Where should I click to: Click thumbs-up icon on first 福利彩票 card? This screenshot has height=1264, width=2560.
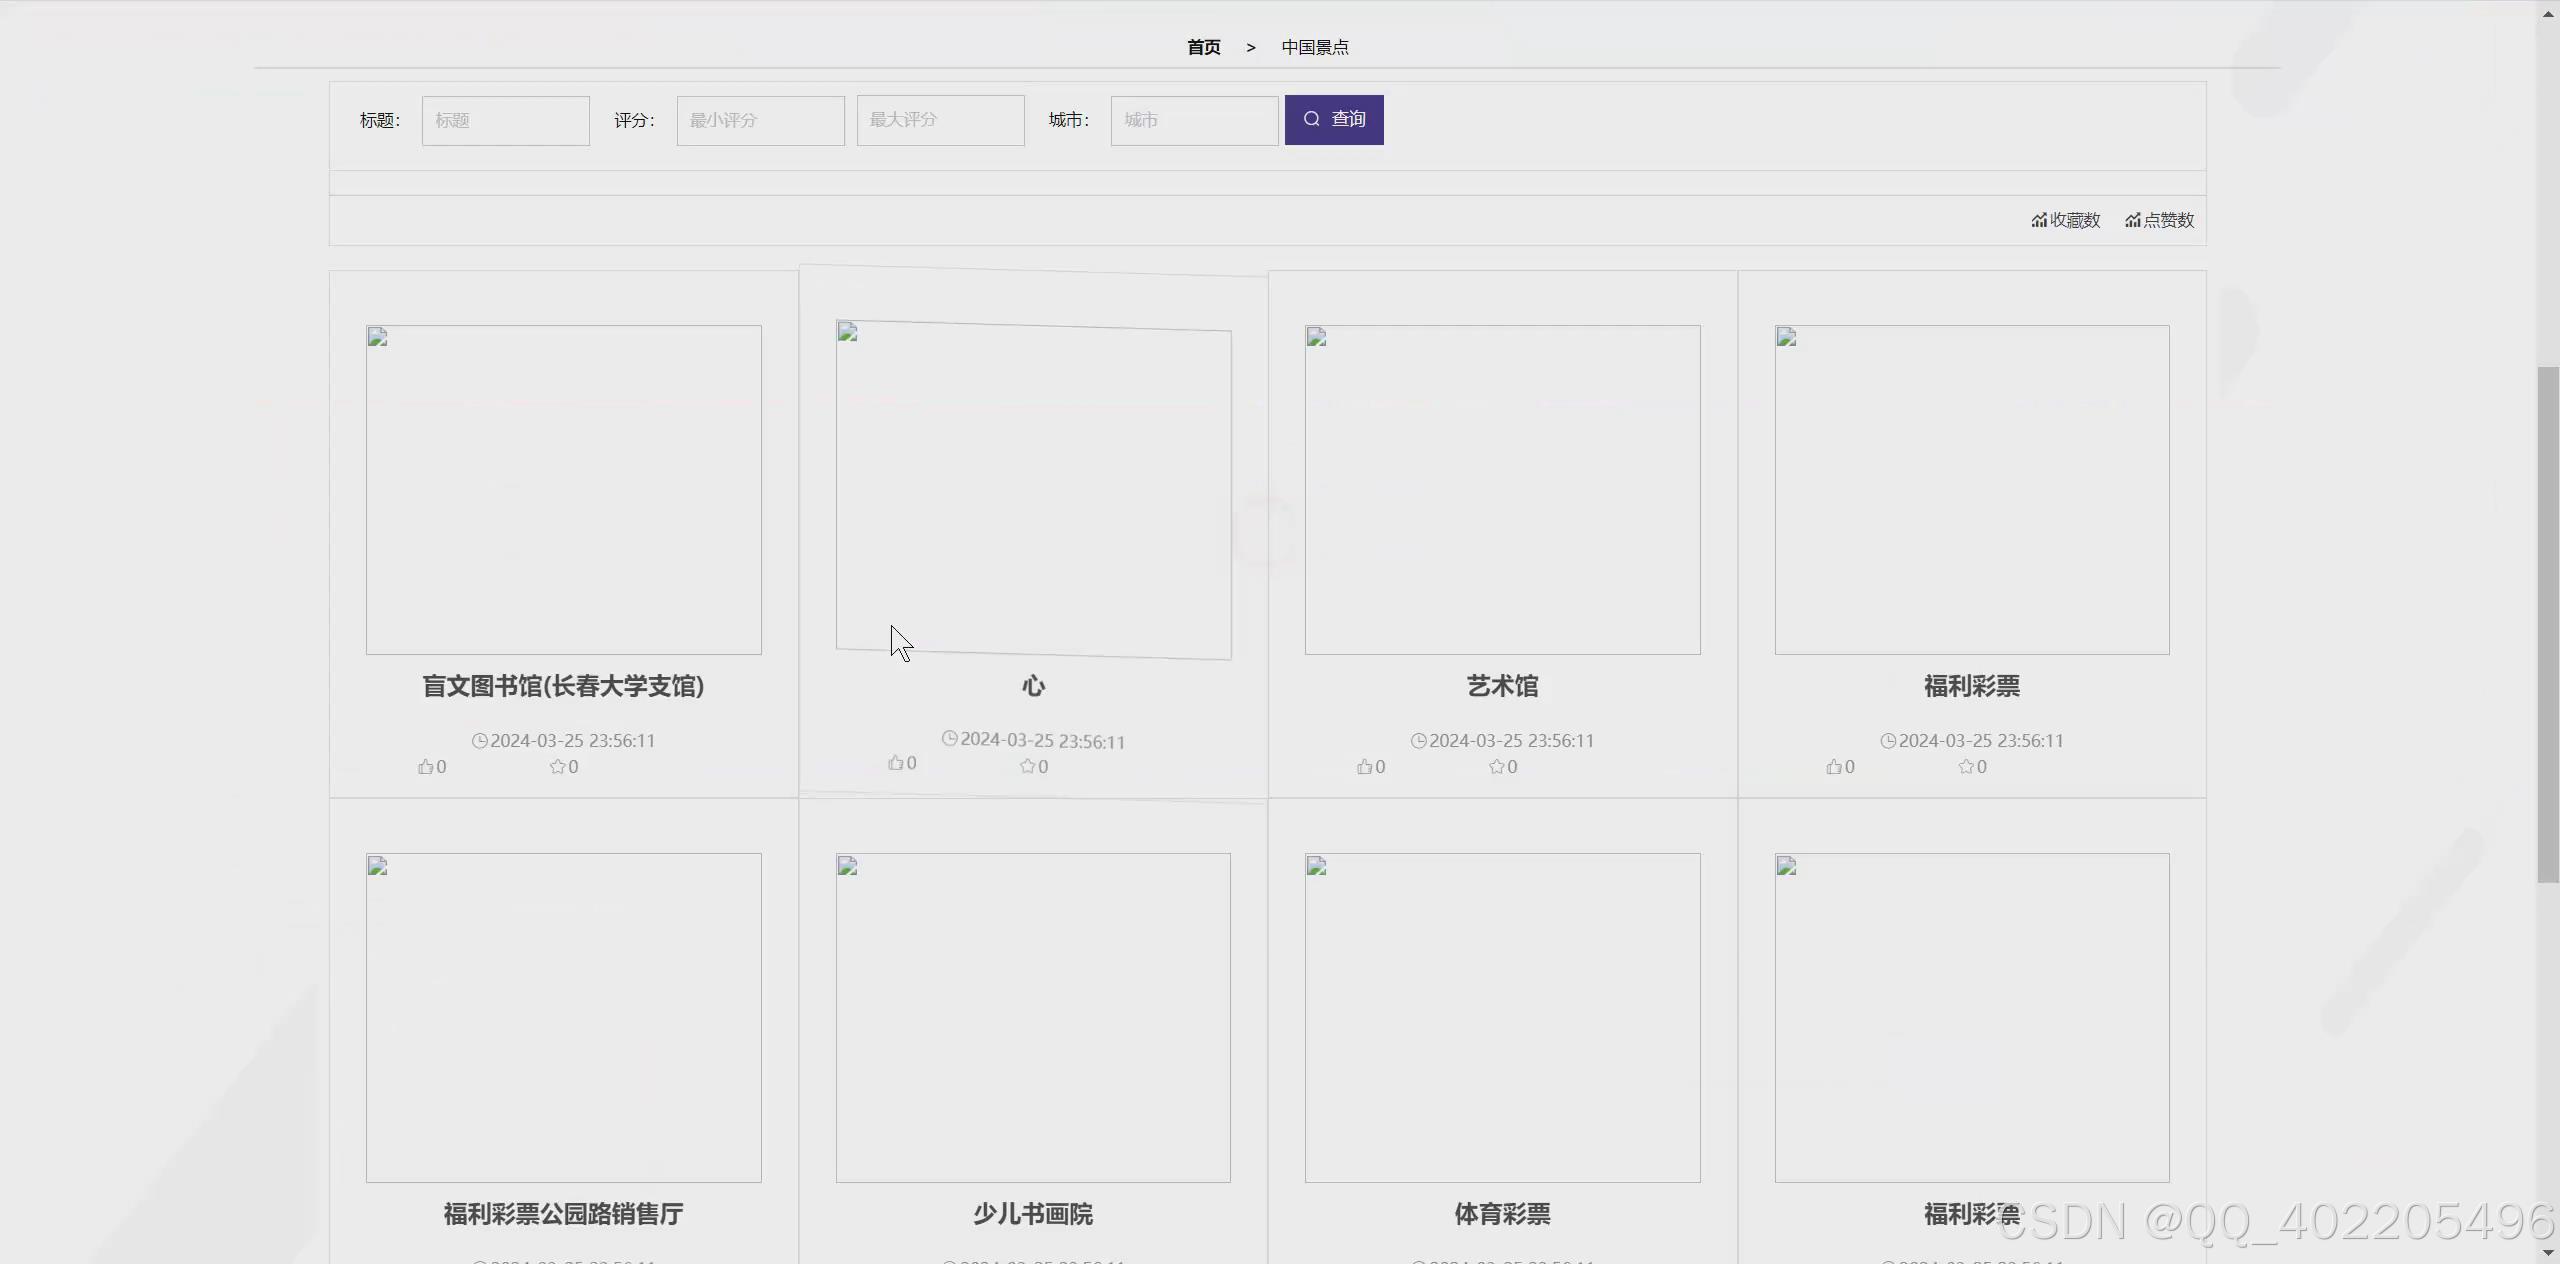click(x=1834, y=767)
